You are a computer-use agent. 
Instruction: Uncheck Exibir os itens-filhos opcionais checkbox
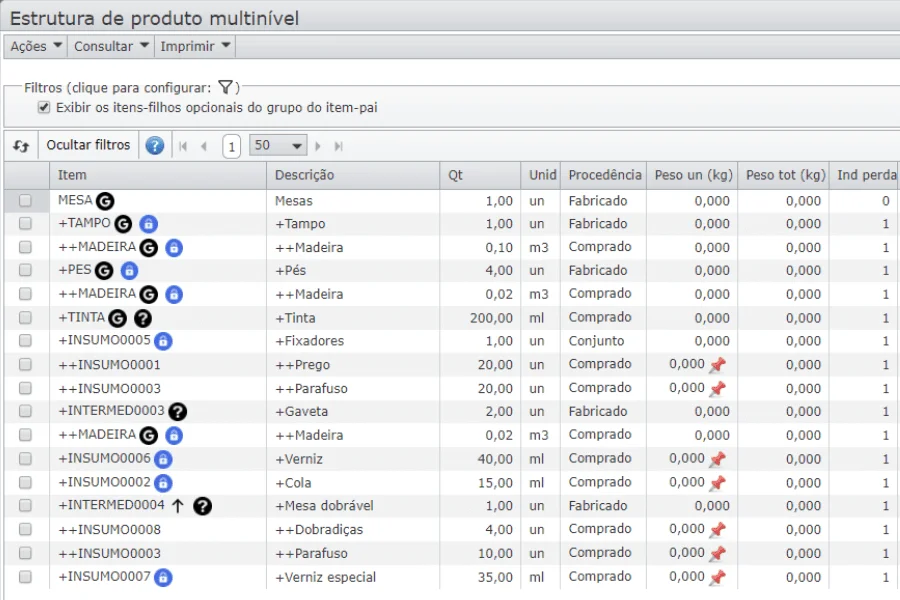click(44, 107)
